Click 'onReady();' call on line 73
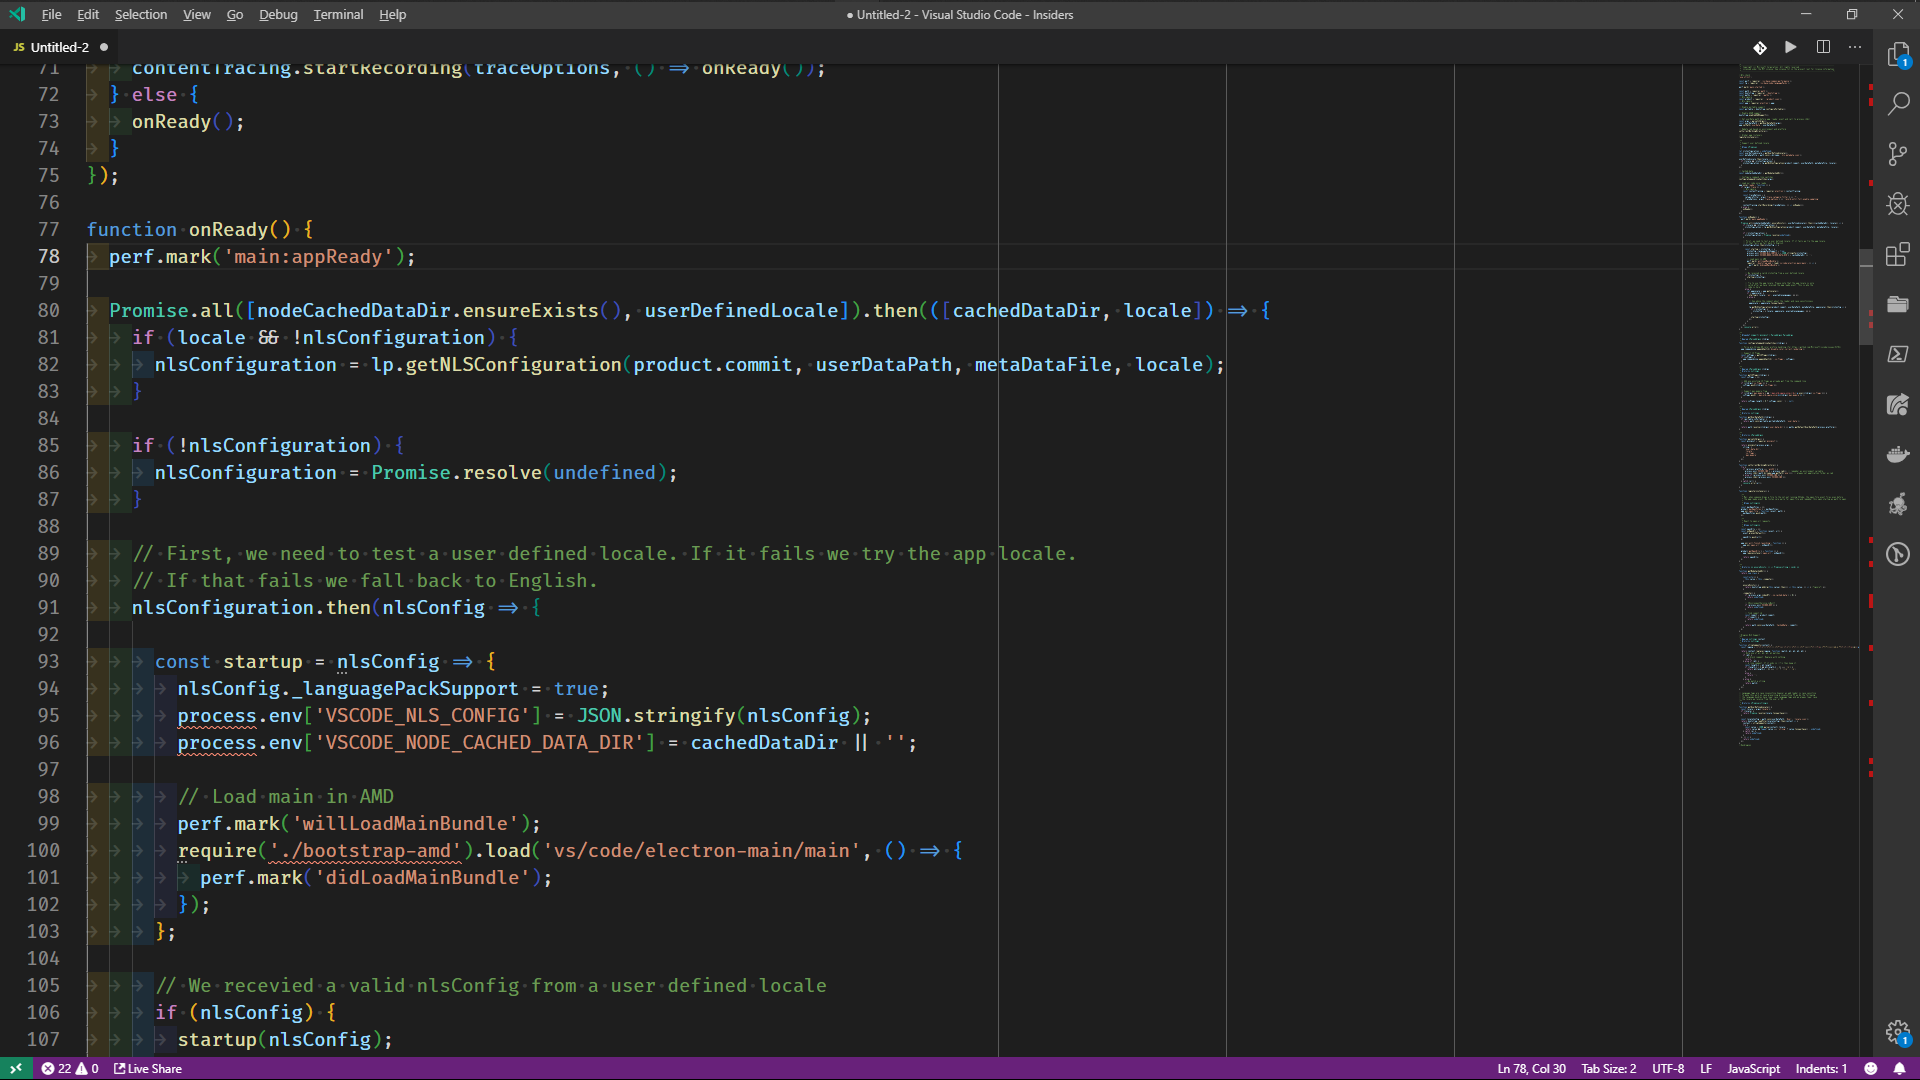The width and height of the screenshot is (1920, 1080). tap(188, 121)
